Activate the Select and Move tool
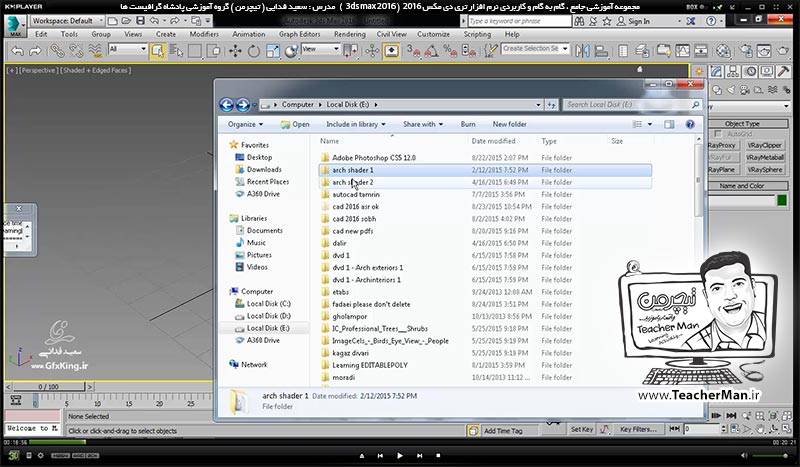This screenshot has height=467, width=800. (235, 51)
